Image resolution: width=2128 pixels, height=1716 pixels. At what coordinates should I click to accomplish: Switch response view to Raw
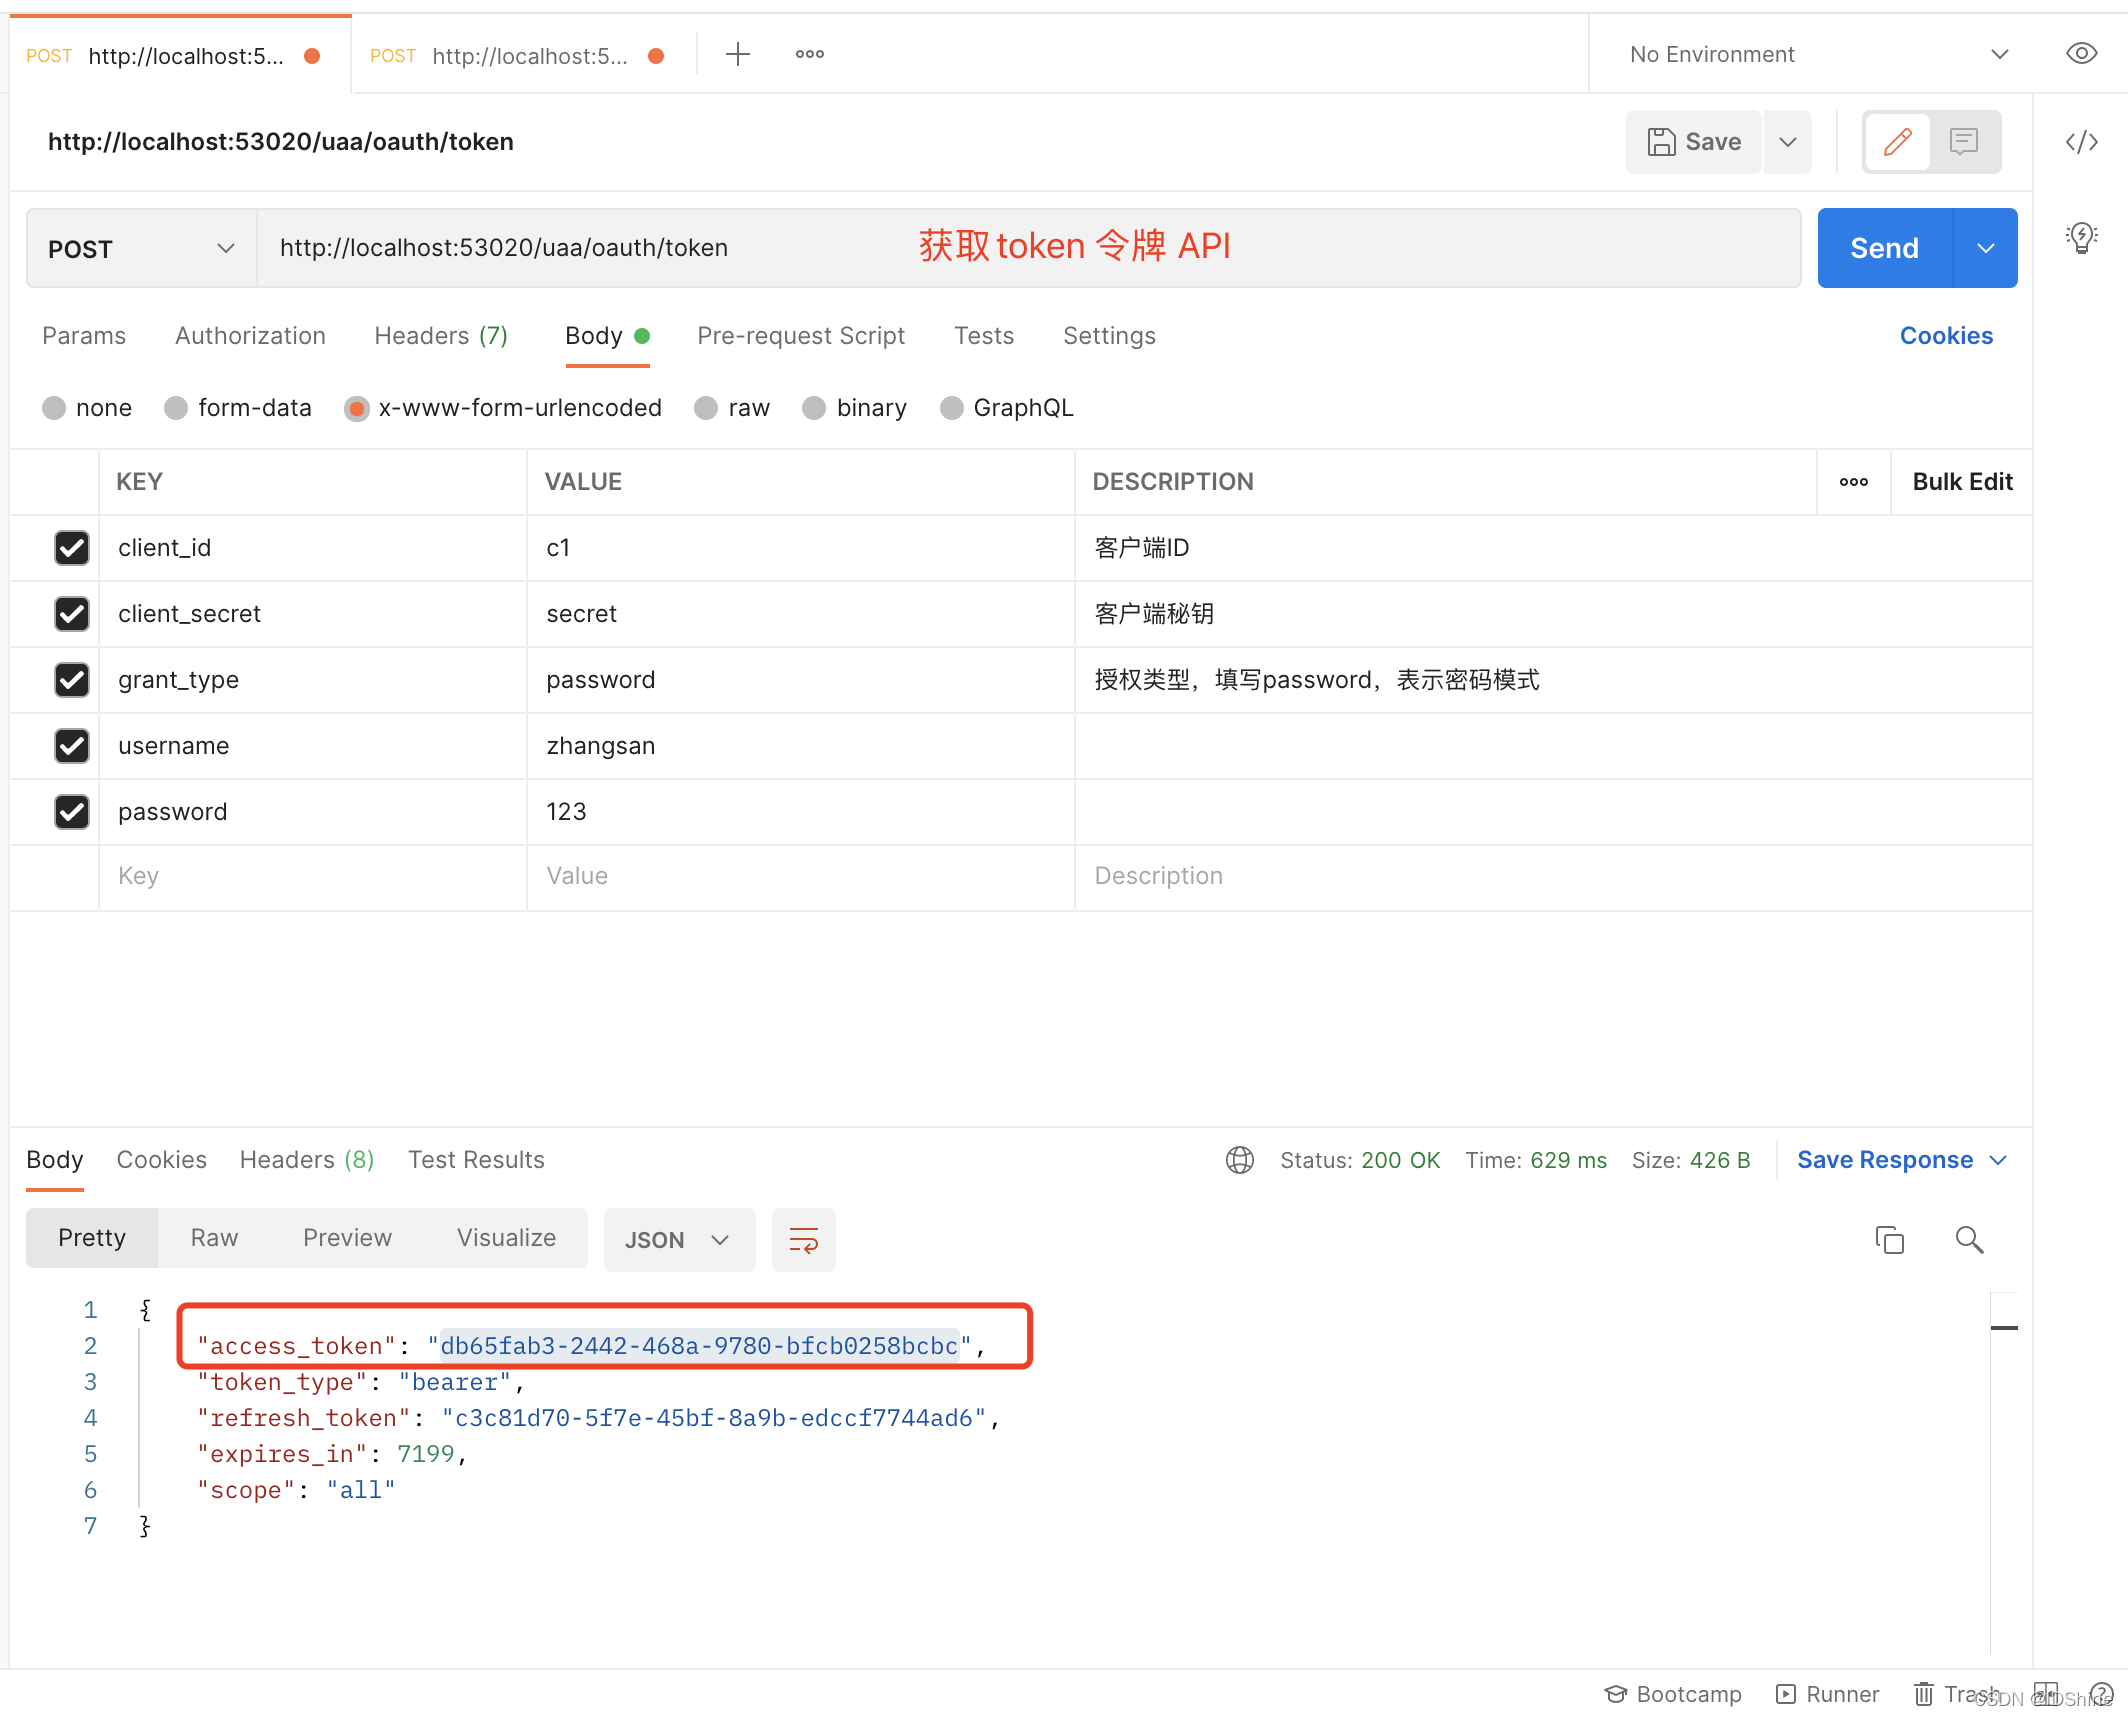click(x=214, y=1238)
